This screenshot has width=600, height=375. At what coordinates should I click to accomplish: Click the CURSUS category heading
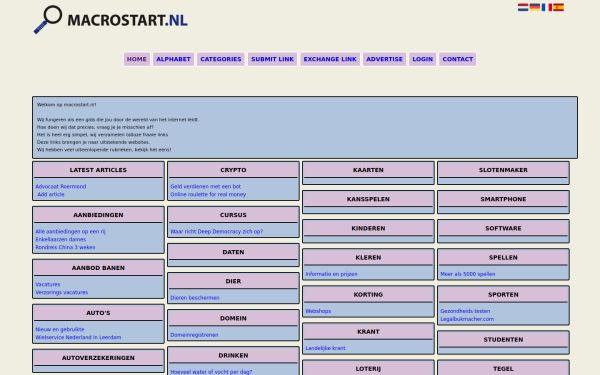[x=233, y=215]
